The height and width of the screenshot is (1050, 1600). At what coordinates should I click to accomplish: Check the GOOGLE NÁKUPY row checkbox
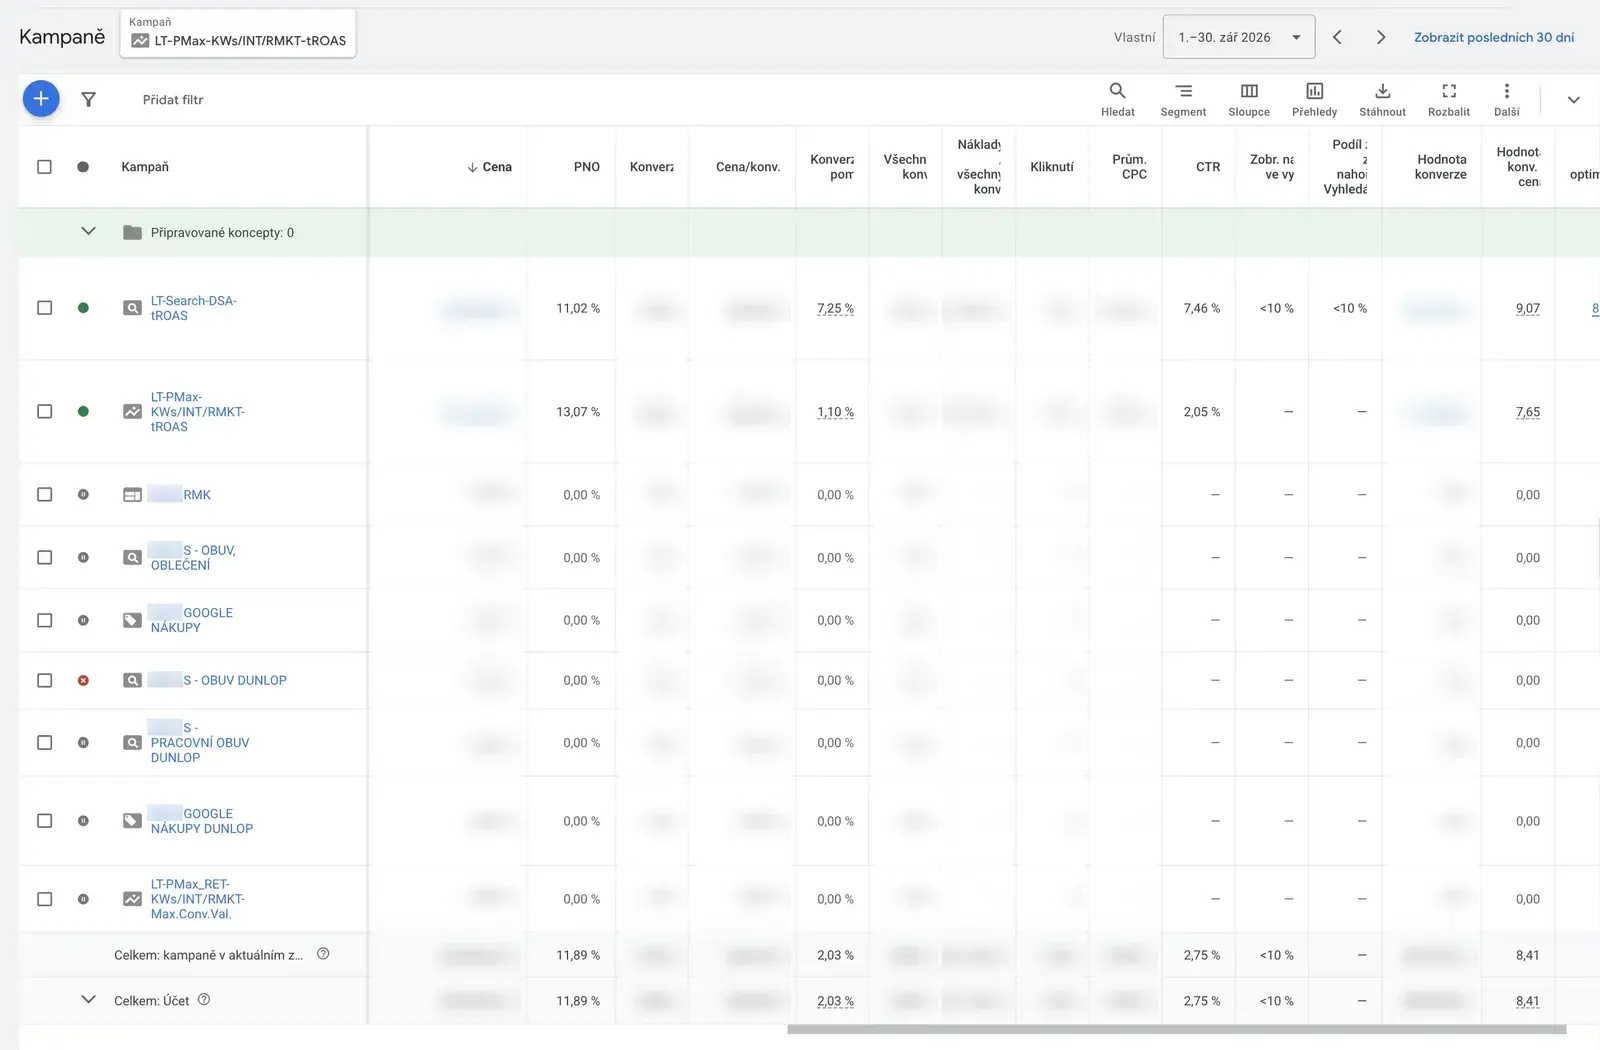[x=44, y=620]
